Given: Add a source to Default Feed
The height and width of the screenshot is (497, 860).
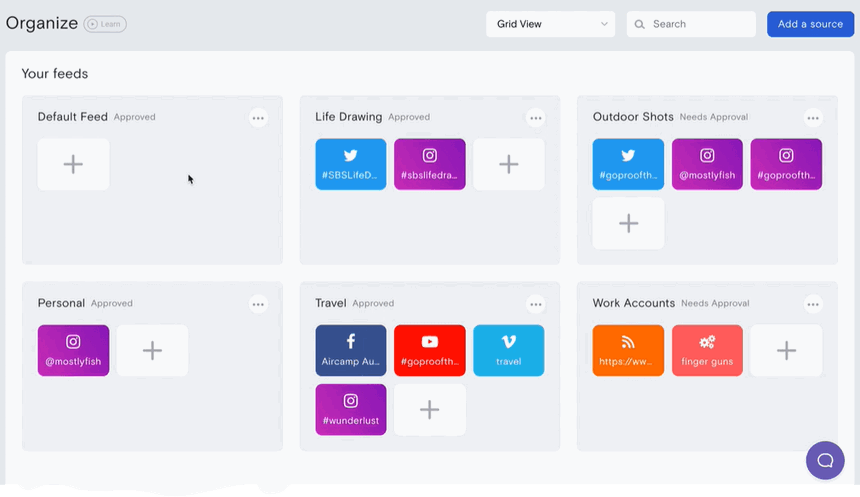Looking at the screenshot, I should tap(73, 164).
